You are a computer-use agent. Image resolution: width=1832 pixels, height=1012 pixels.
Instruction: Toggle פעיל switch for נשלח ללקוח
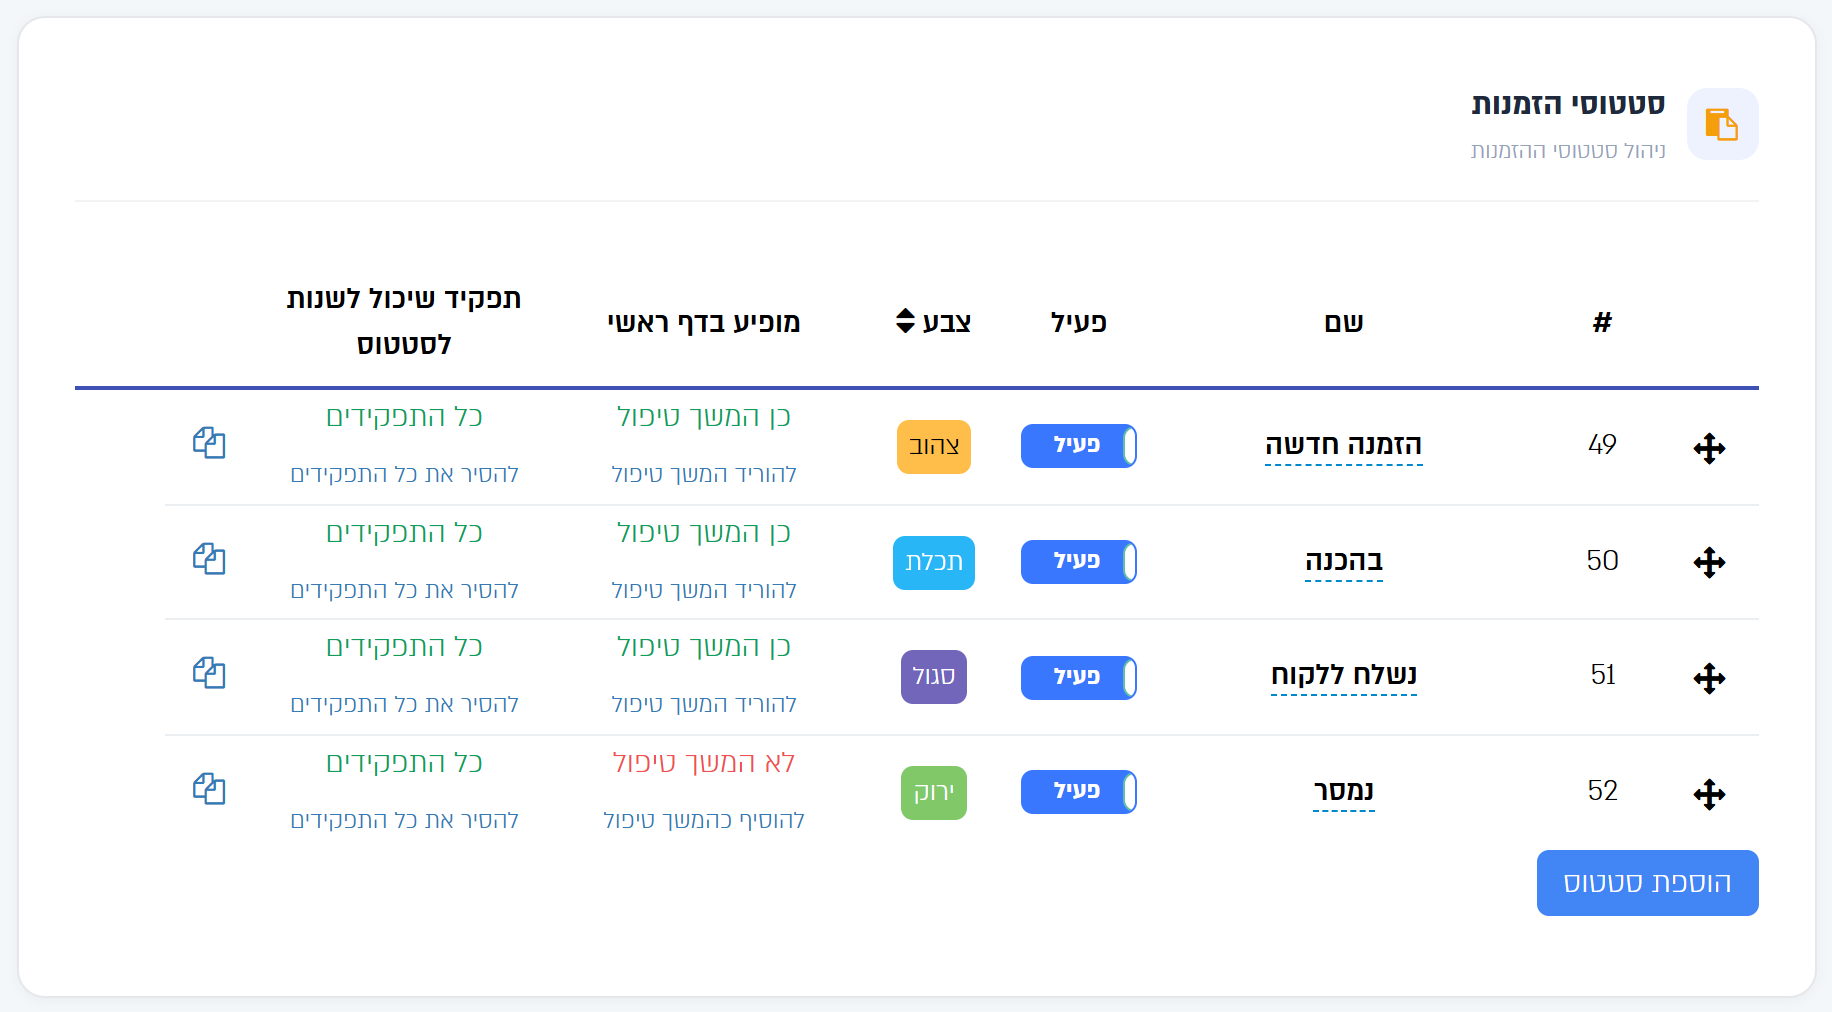click(1078, 678)
